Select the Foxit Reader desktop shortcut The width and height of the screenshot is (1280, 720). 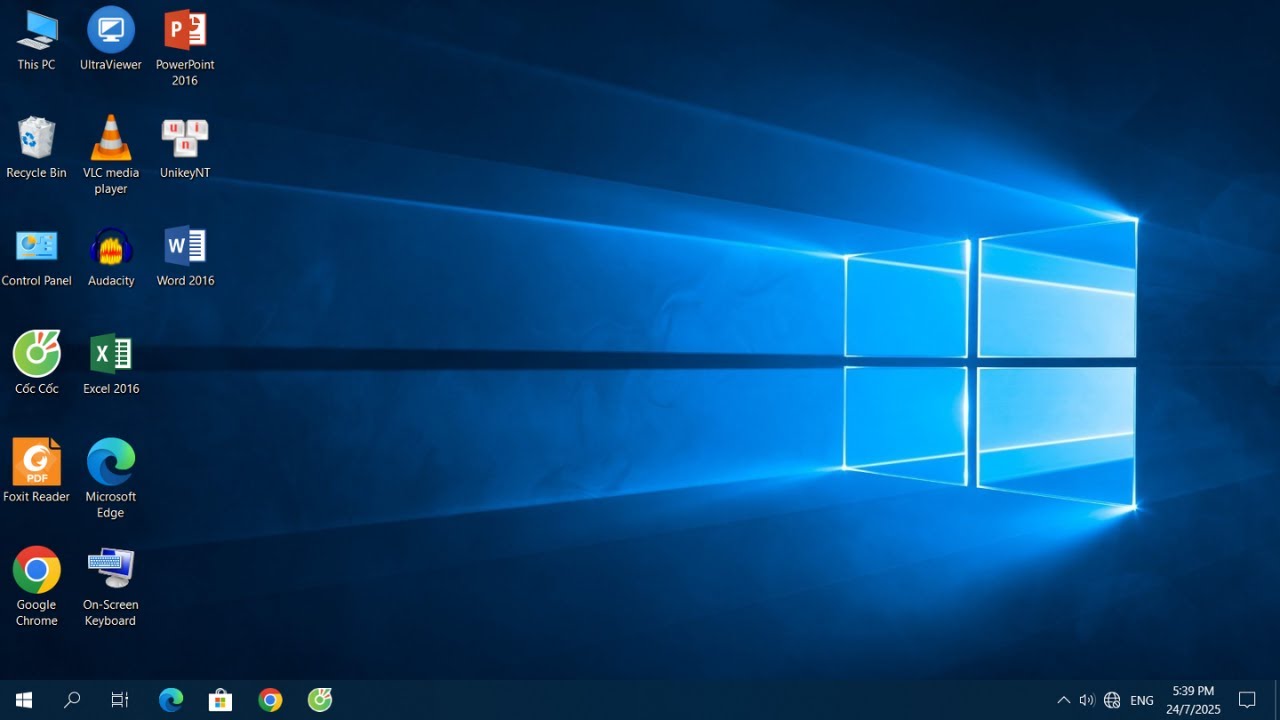37,472
